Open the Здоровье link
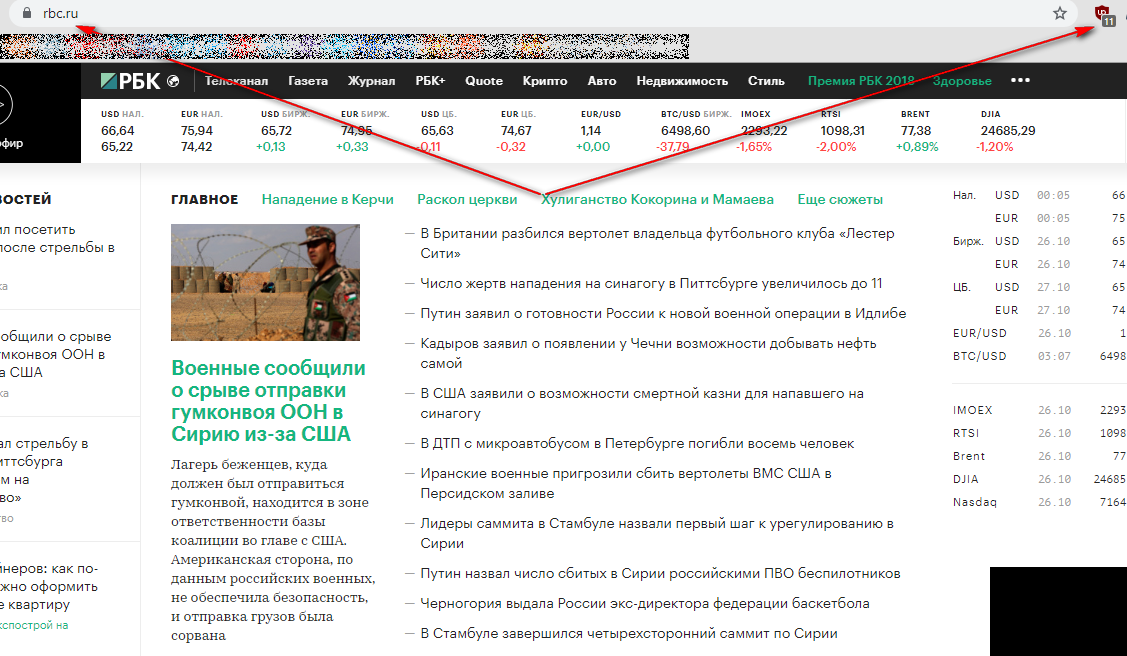 [962, 81]
